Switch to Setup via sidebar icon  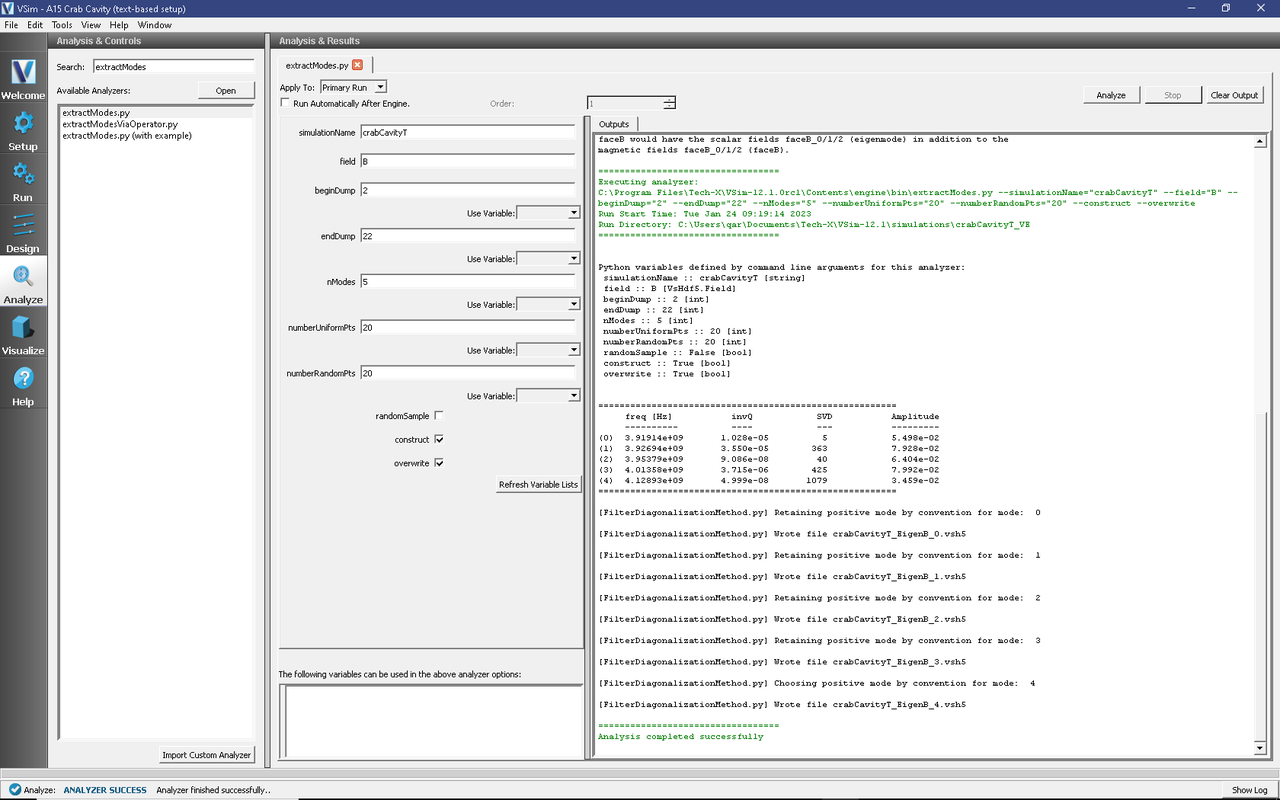[23, 131]
